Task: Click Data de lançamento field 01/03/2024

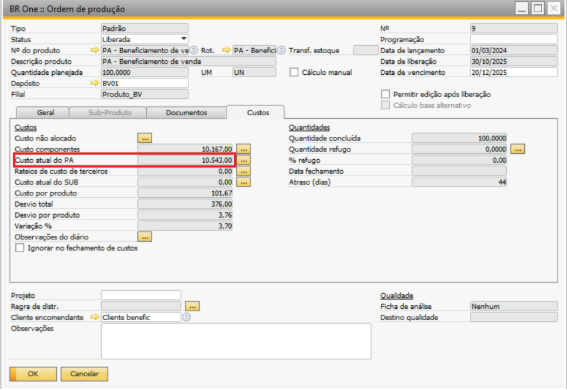Action: click(x=514, y=50)
